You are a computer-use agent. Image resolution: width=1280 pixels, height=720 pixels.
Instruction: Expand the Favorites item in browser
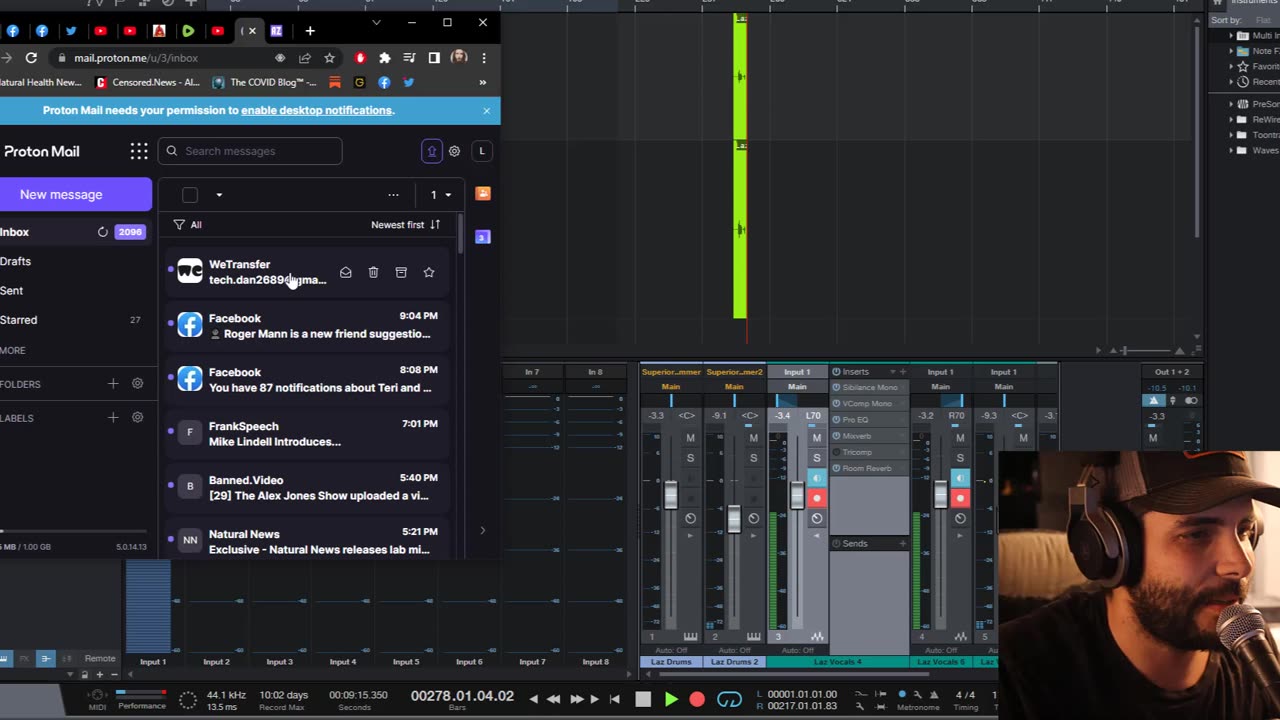point(1232,66)
